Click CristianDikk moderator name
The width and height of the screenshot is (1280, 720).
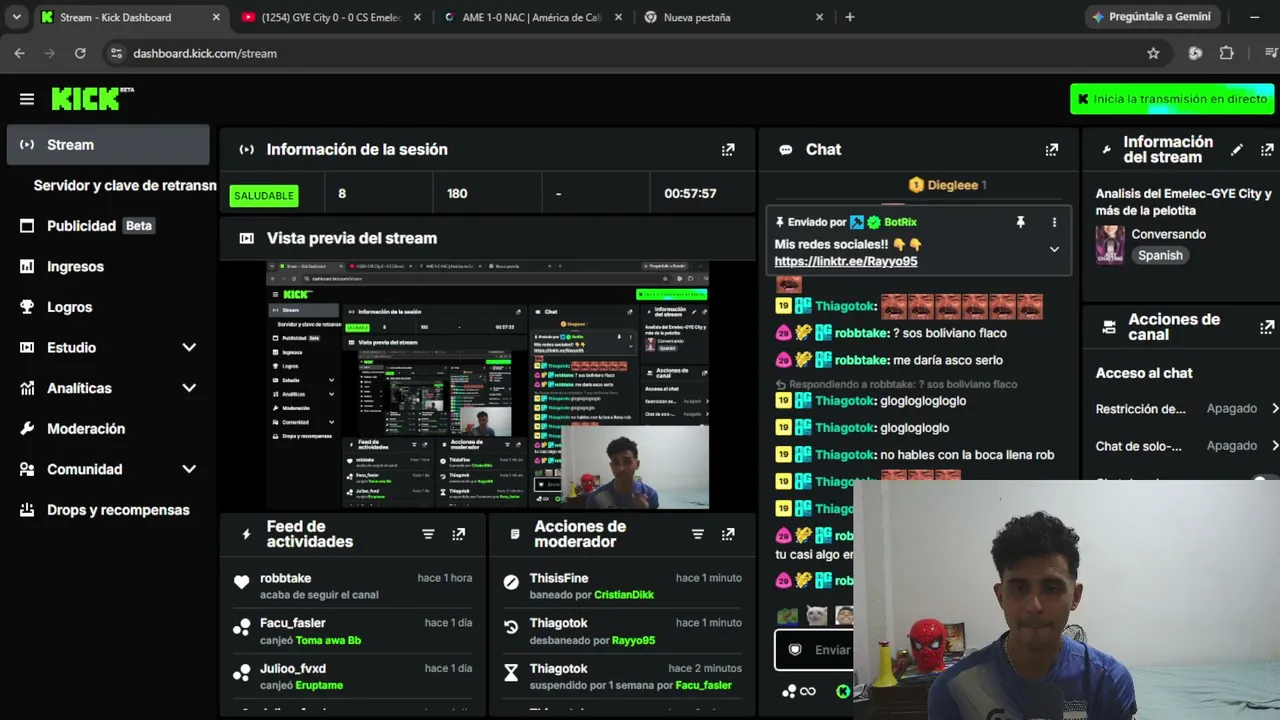pyautogui.click(x=624, y=595)
